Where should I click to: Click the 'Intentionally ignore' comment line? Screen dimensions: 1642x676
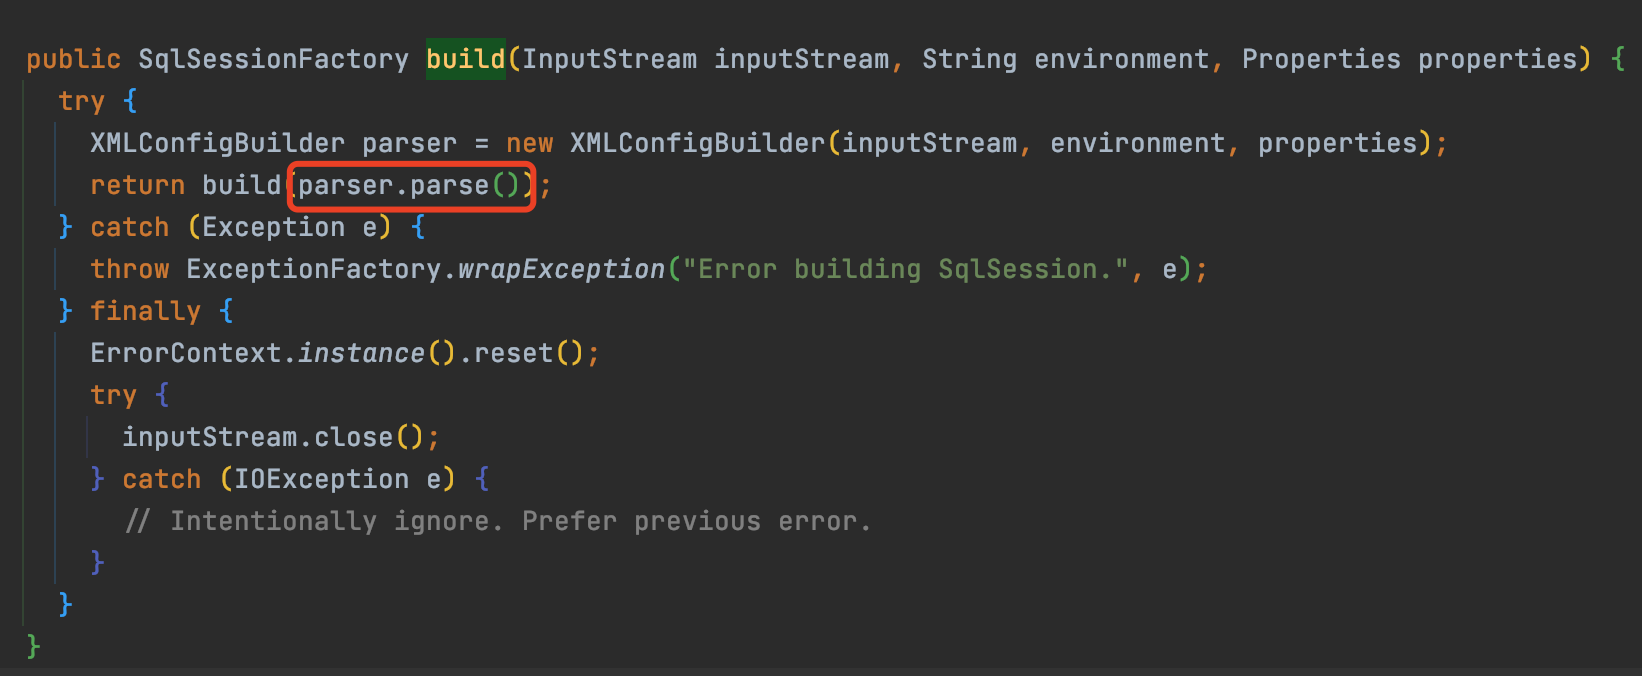pyautogui.click(x=498, y=521)
